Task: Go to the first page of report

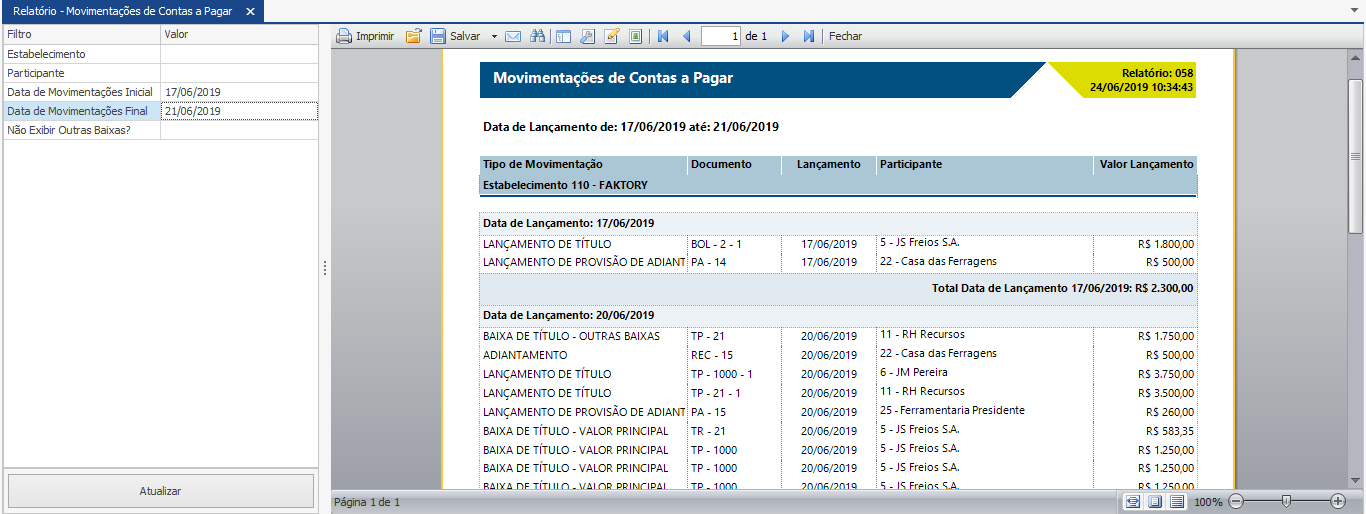Action: 663,36
